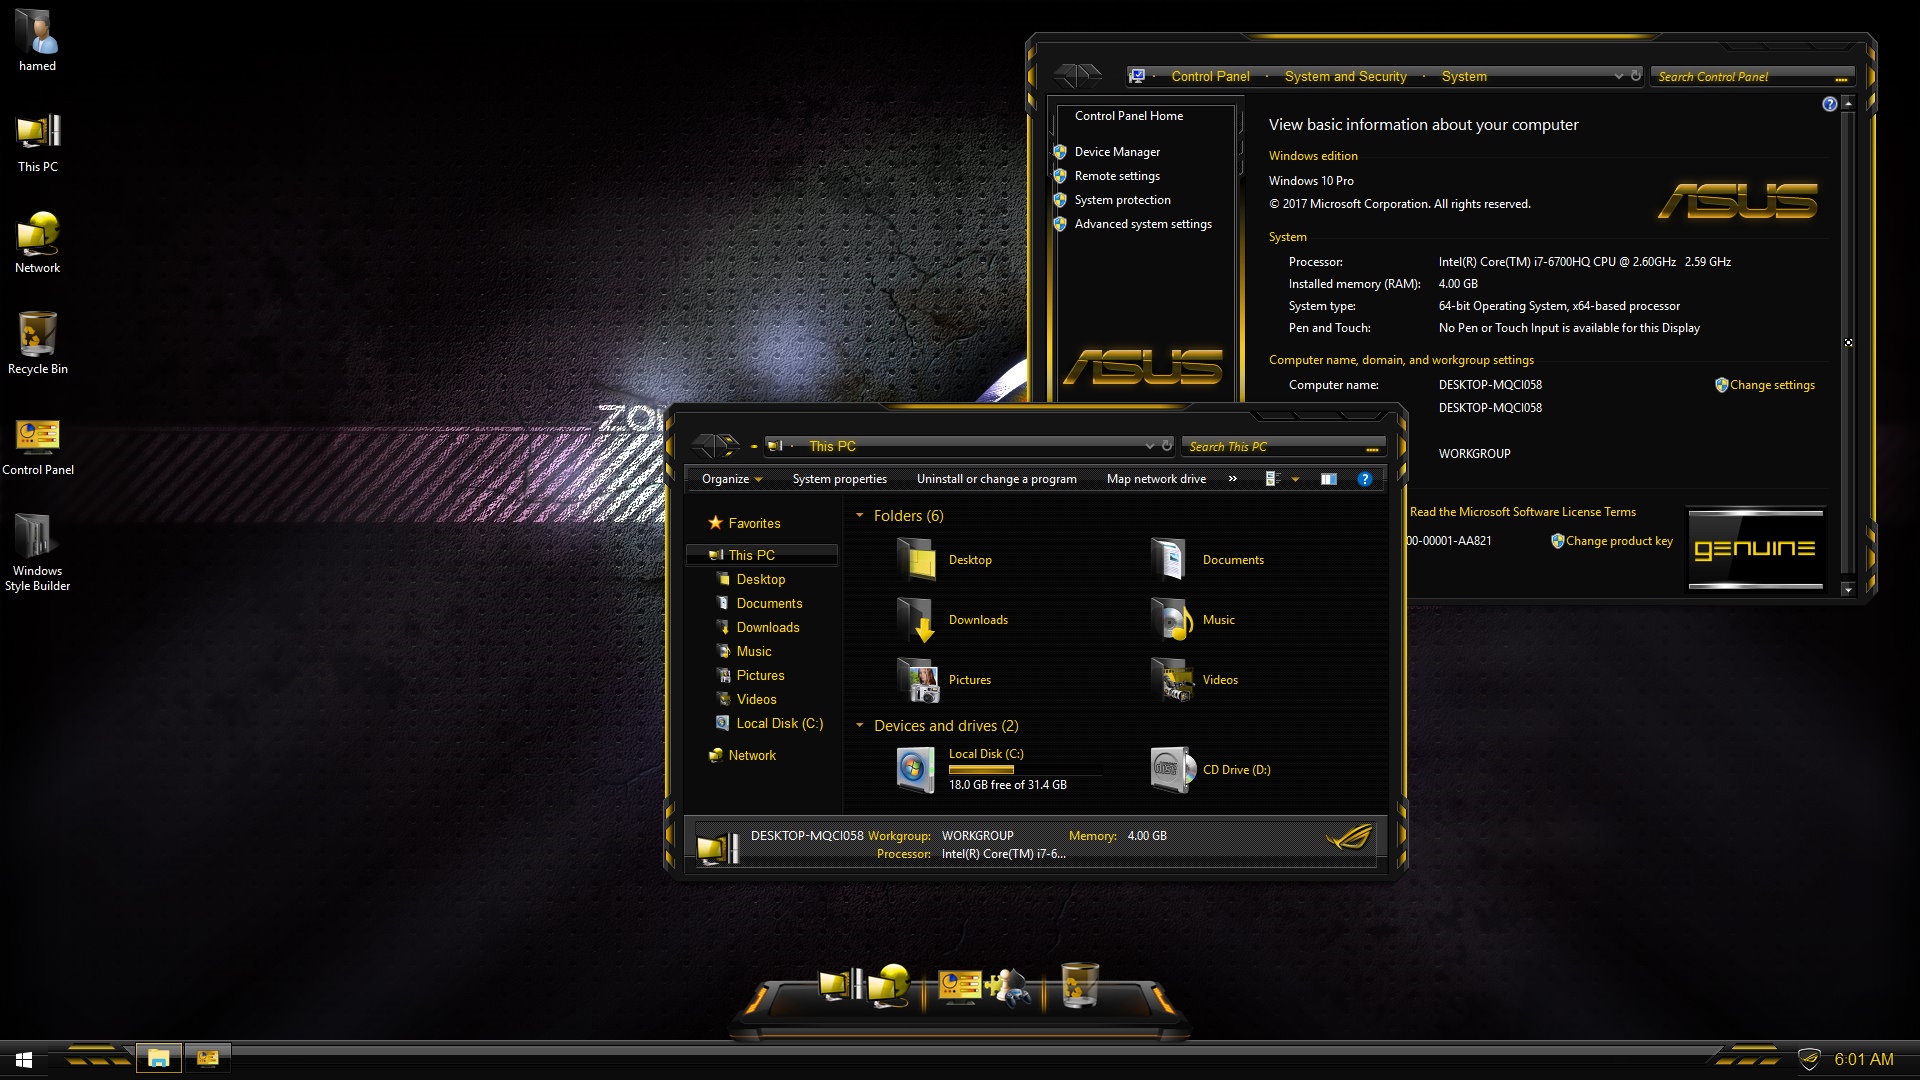This screenshot has width=1920, height=1080.
Task: Open Device Manager link
Action: tap(1117, 152)
